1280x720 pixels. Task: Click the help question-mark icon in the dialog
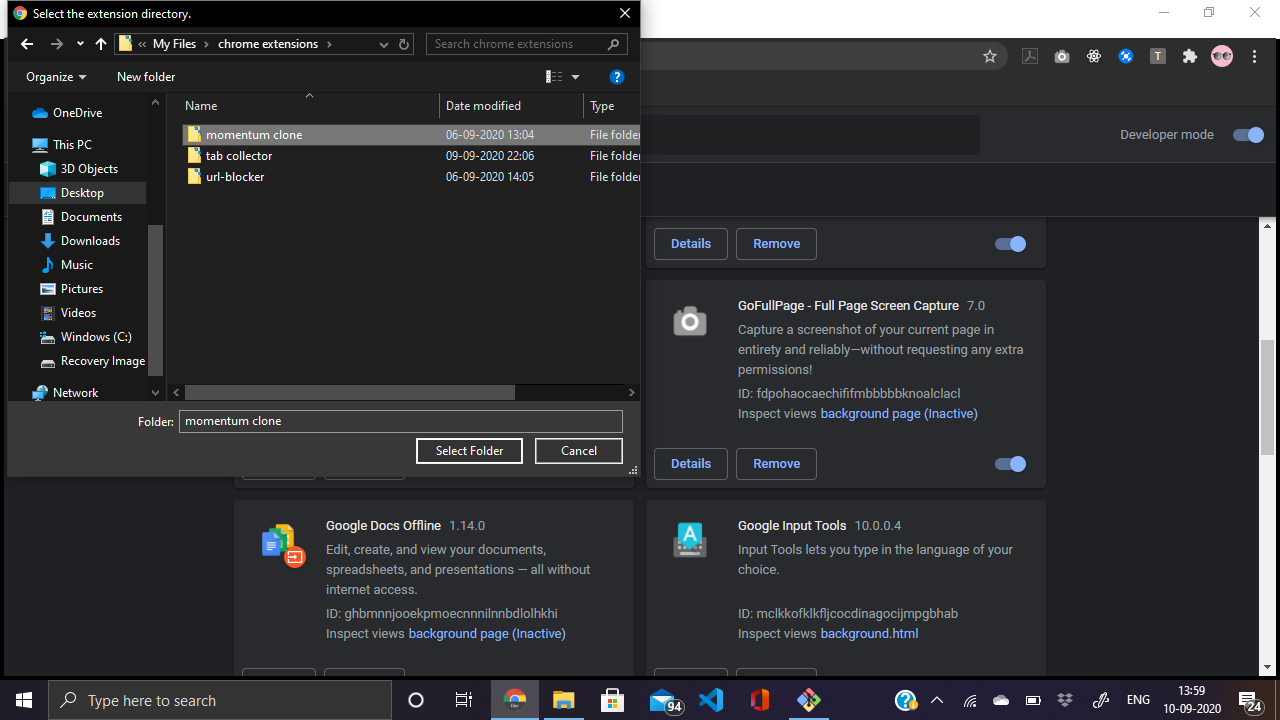[617, 77]
